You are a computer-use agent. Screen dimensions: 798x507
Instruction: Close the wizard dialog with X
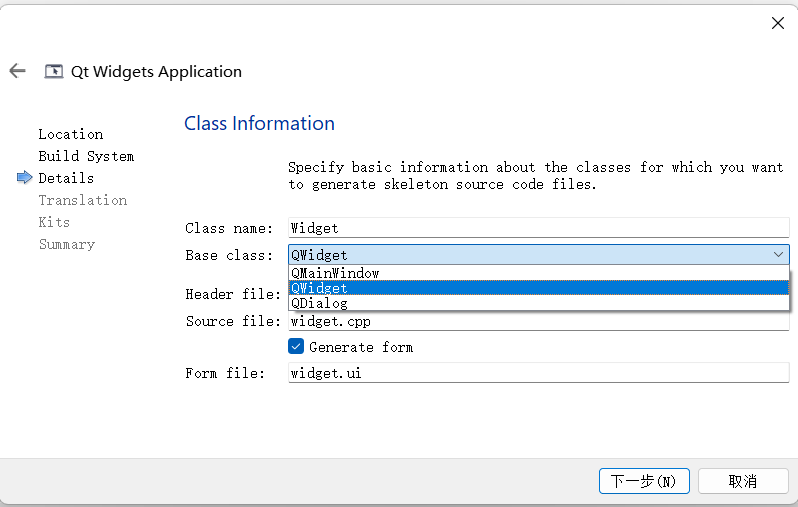[x=777, y=23]
